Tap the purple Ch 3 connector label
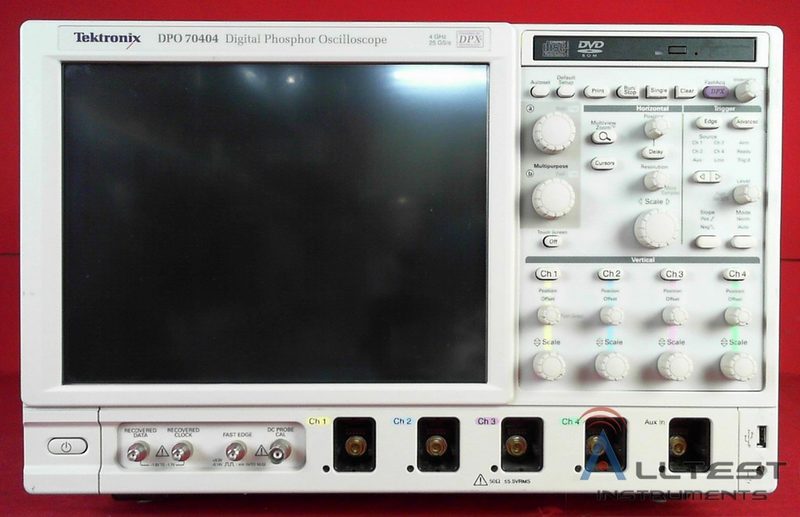 (486, 421)
